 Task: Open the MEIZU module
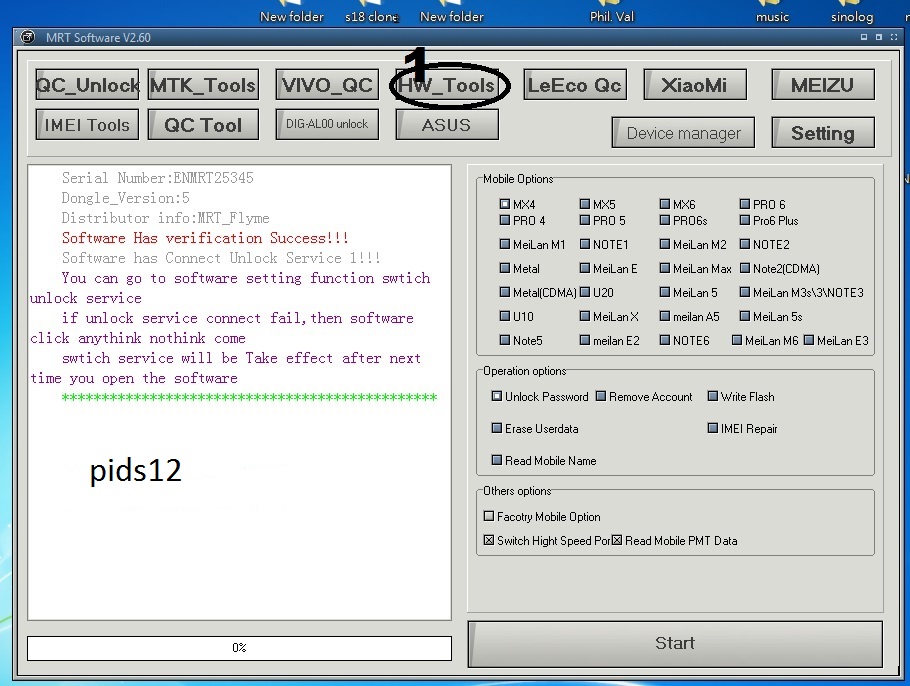pyautogui.click(x=822, y=85)
